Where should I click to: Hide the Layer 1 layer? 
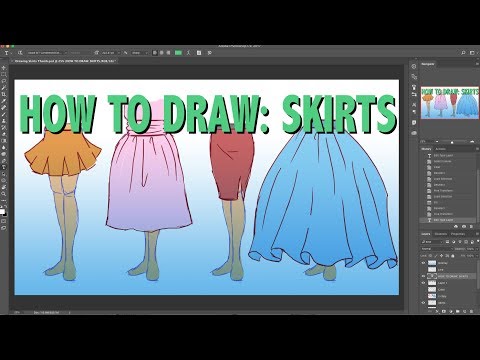coord(423,283)
